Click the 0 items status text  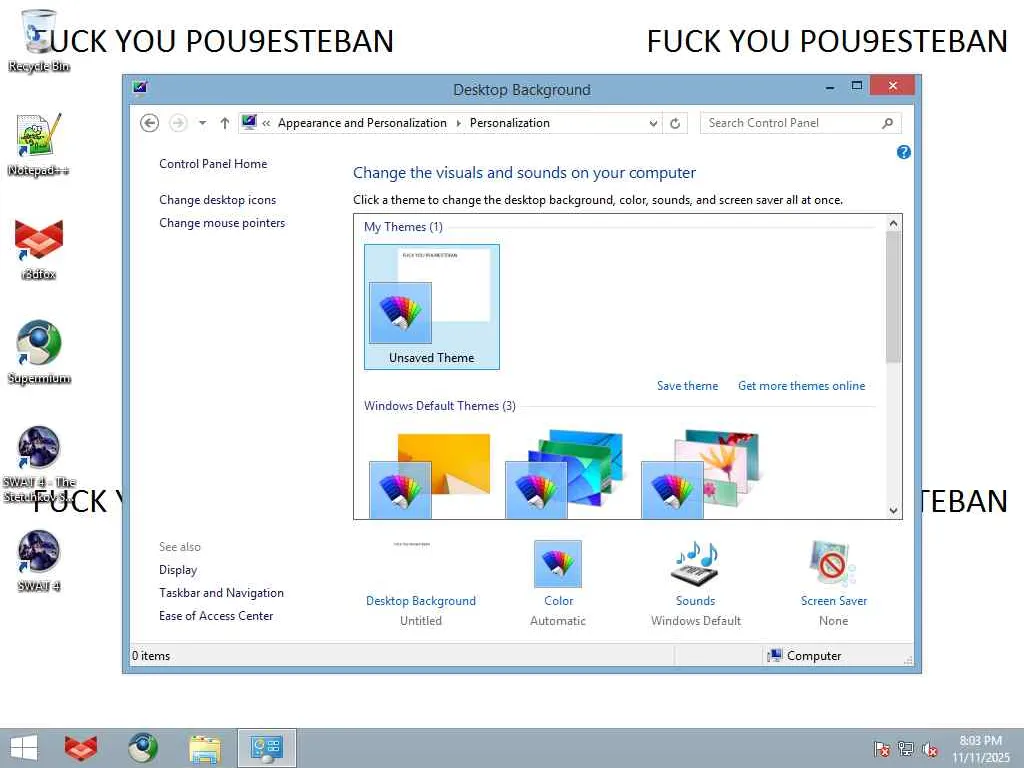(x=151, y=656)
